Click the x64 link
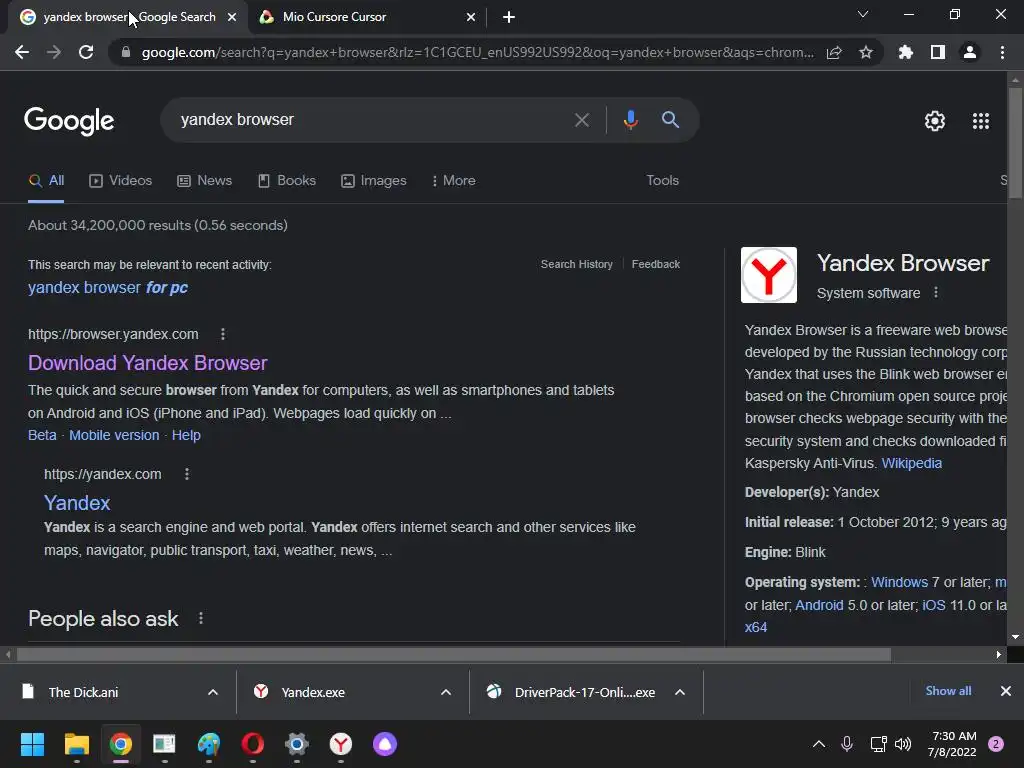The image size is (1024, 768). [x=756, y=628]
